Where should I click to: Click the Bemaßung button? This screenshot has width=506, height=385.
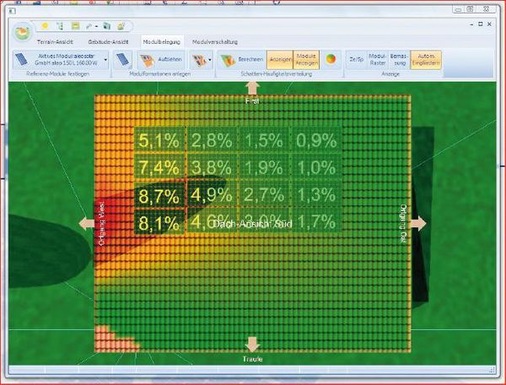[399, 60]
